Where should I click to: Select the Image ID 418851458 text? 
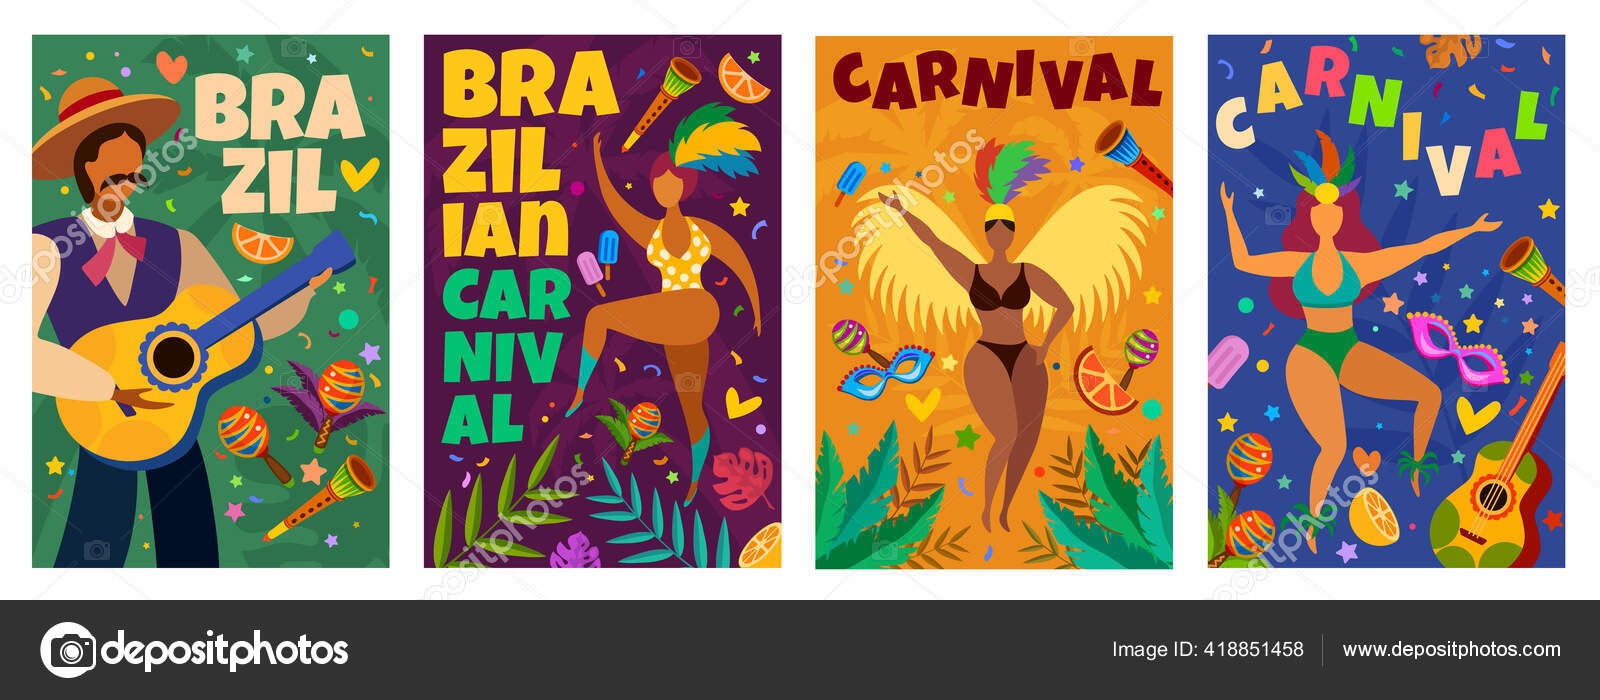(1207, 649)
